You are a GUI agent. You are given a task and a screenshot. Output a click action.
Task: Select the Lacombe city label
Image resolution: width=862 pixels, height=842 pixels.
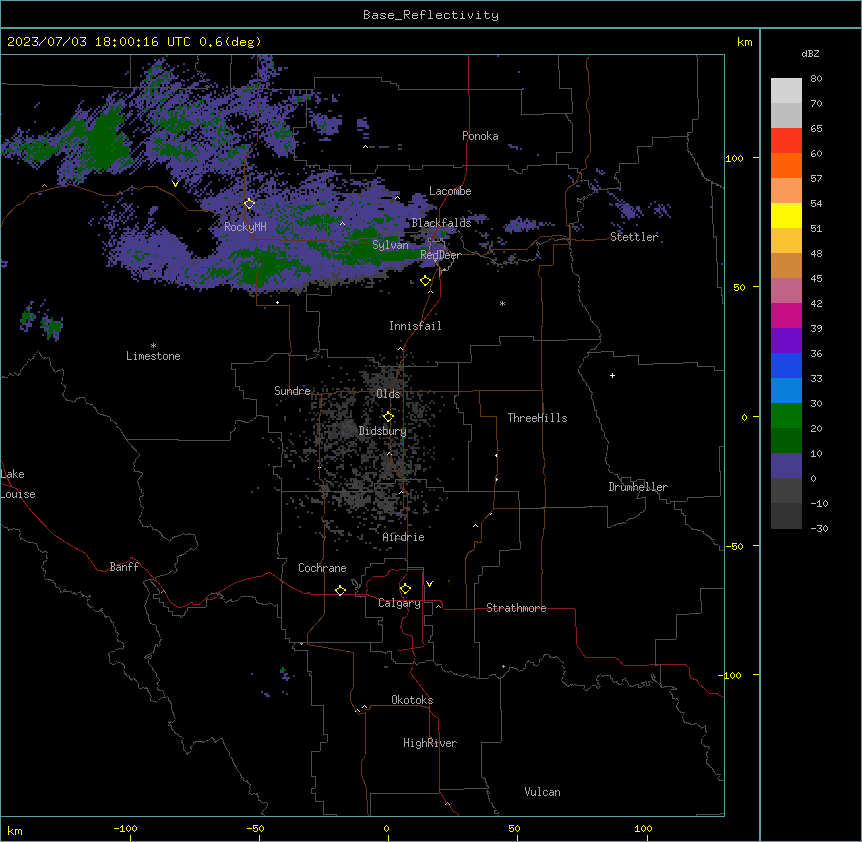coord(450,191)
